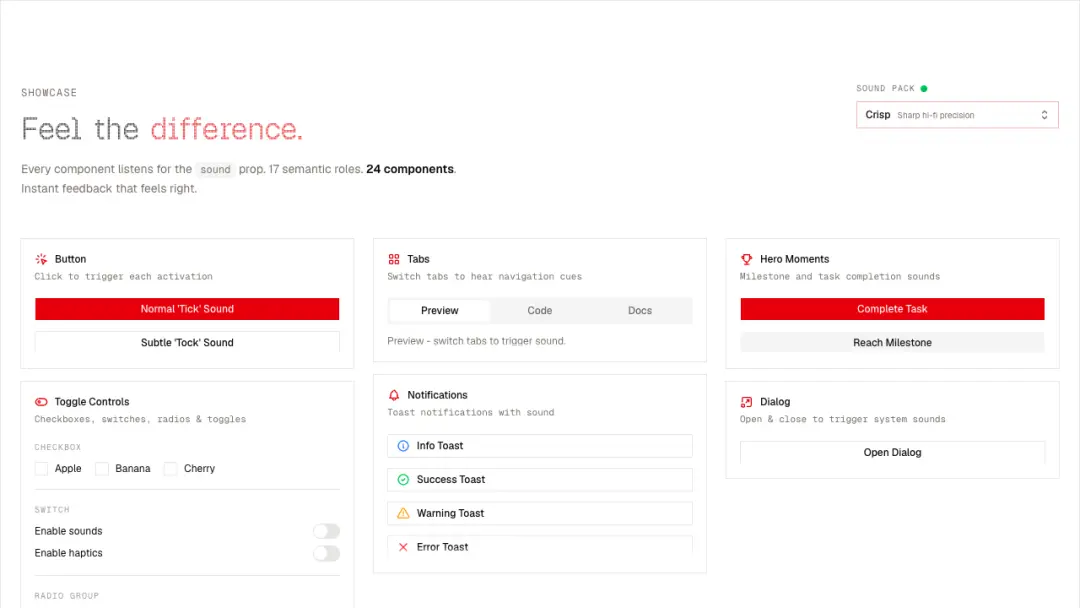Click the Toggle Controls switch icon

pos(41,401)
